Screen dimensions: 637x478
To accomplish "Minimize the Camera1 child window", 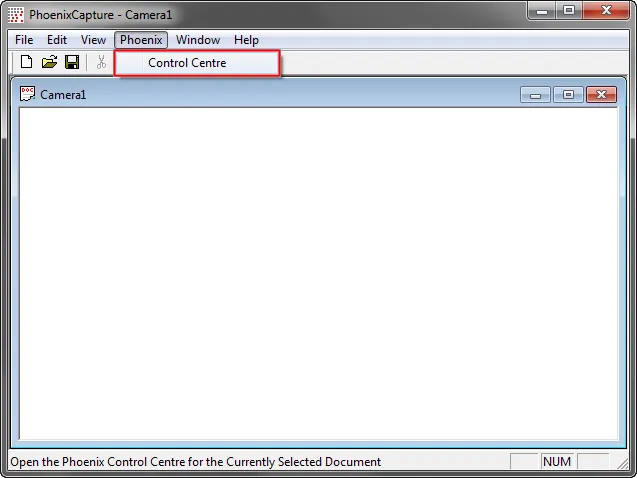I will 535,95.
